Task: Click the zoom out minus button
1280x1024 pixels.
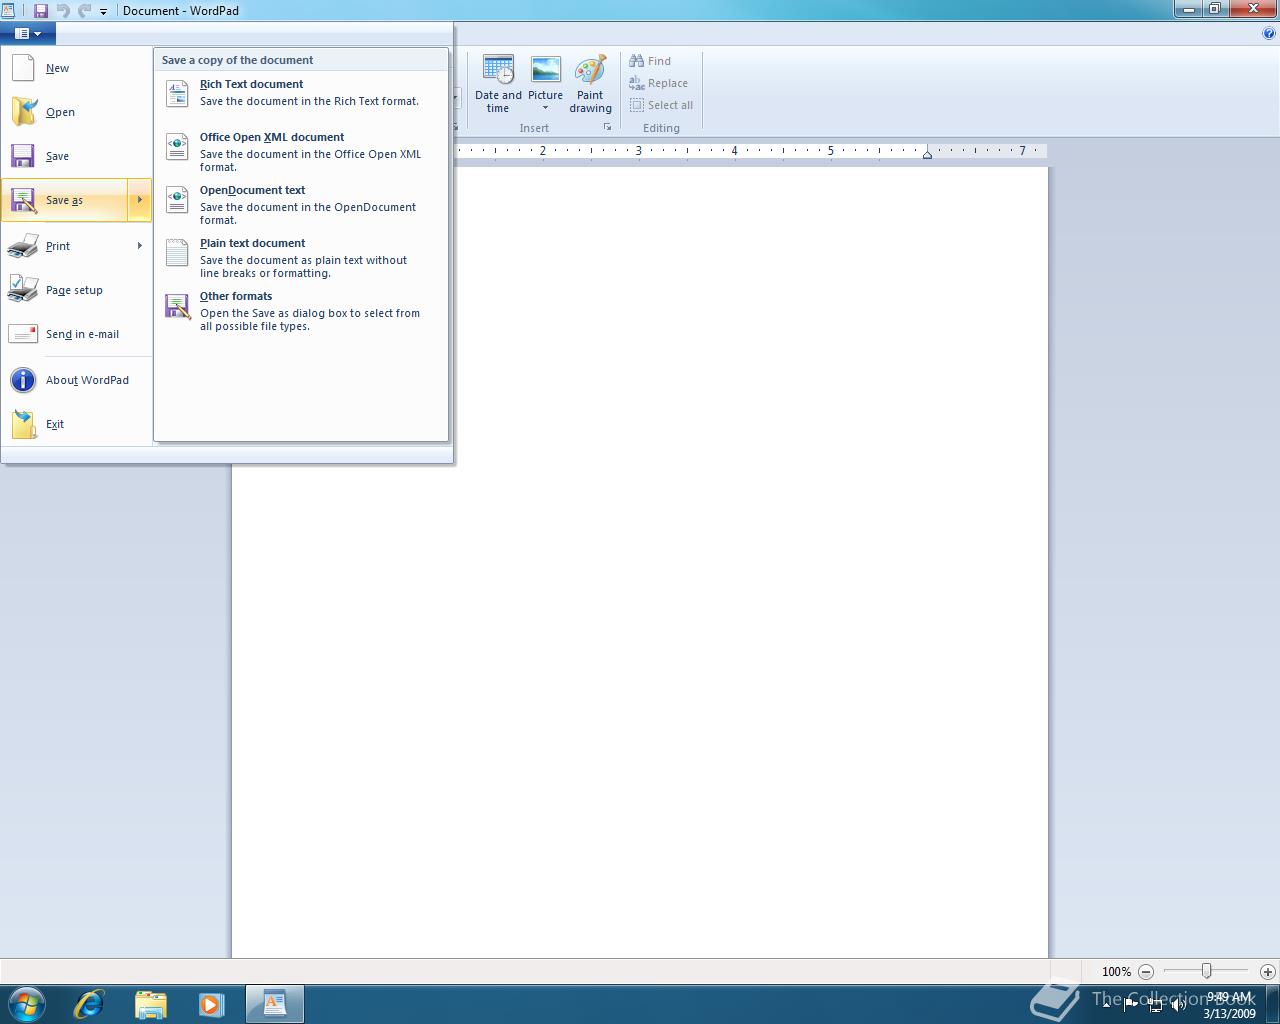Action: [1146, 971]
